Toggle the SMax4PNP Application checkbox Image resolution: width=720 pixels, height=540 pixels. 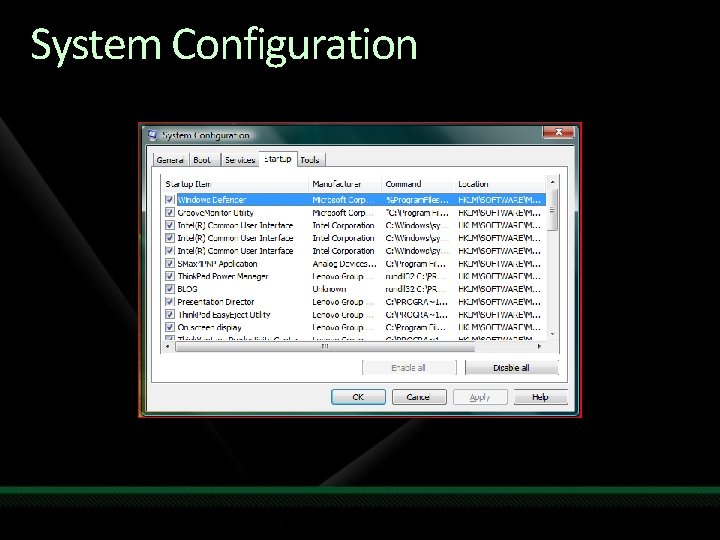(169, 264)
